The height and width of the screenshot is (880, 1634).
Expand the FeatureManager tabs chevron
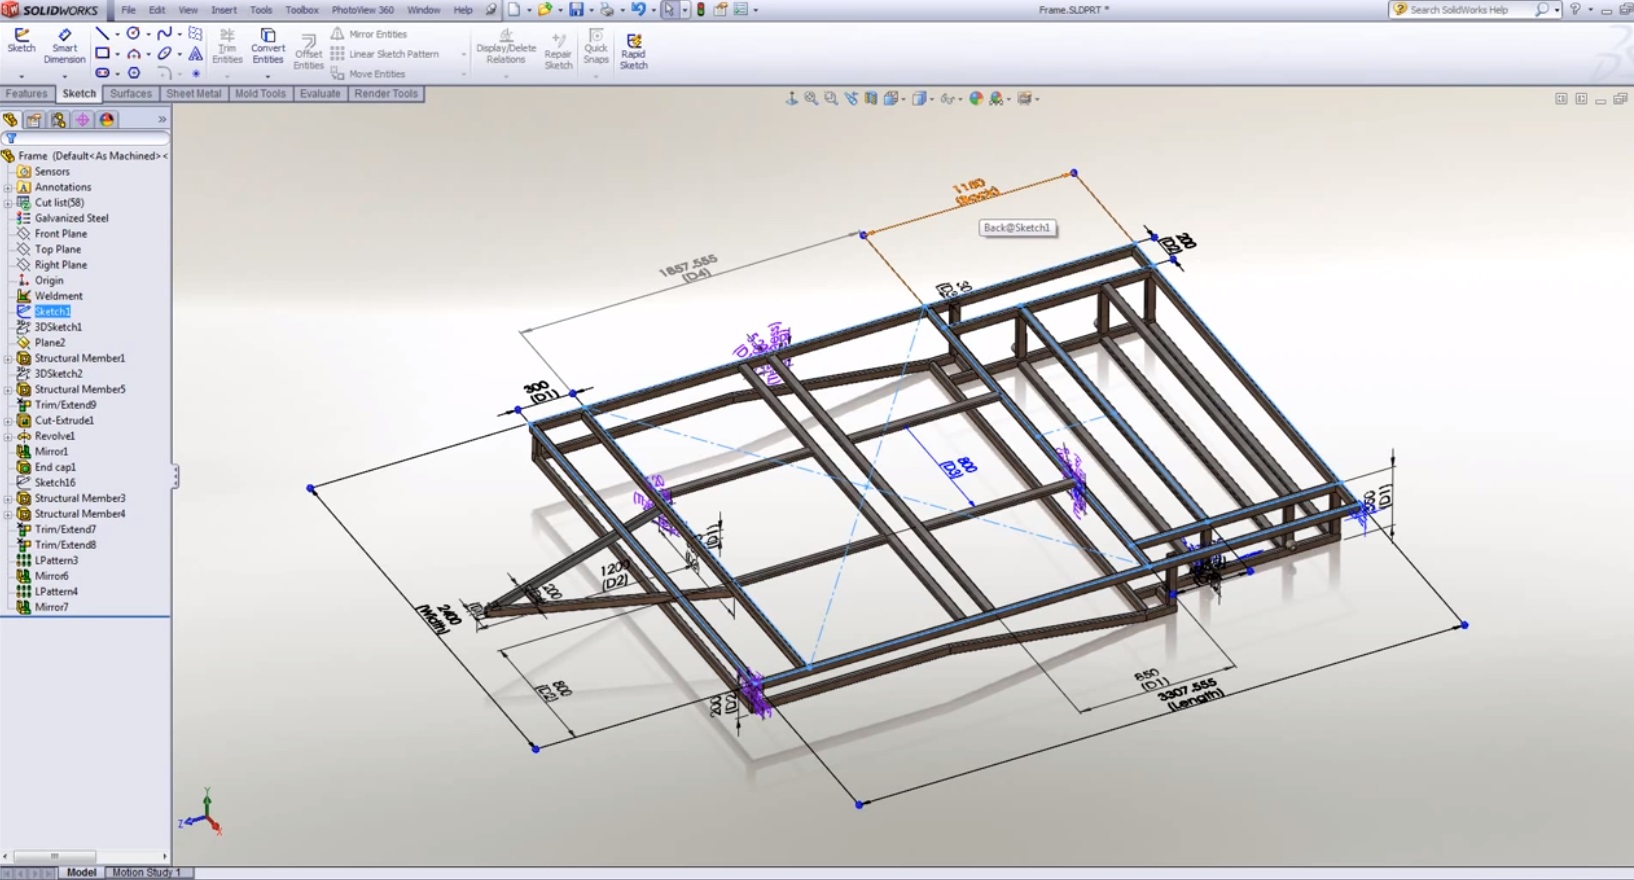[162, 119]
